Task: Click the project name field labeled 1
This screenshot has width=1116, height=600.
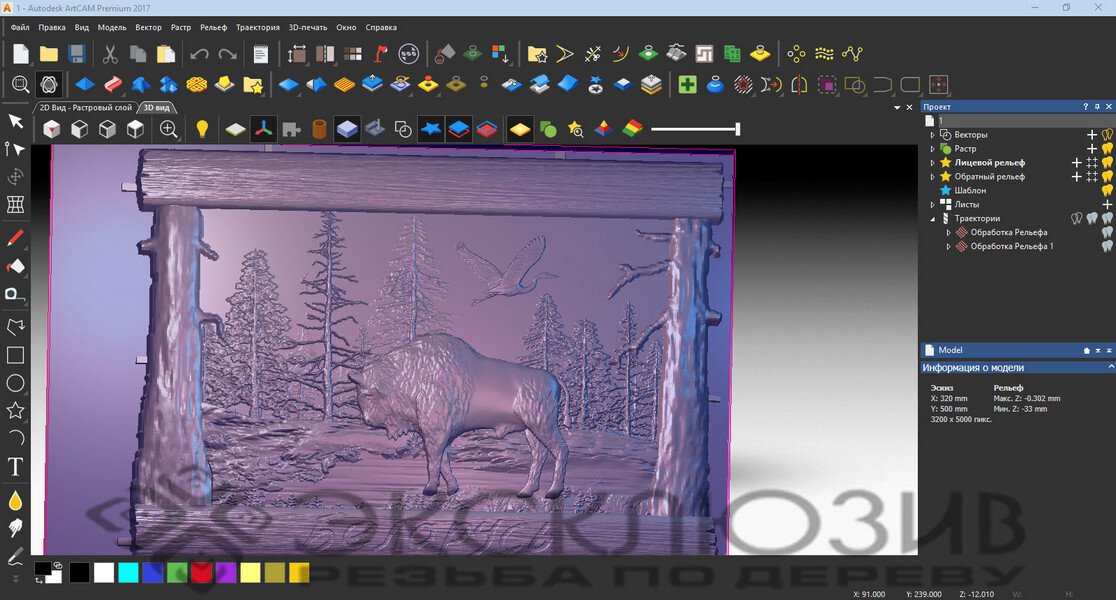Action: click(x=1020, y=120)
